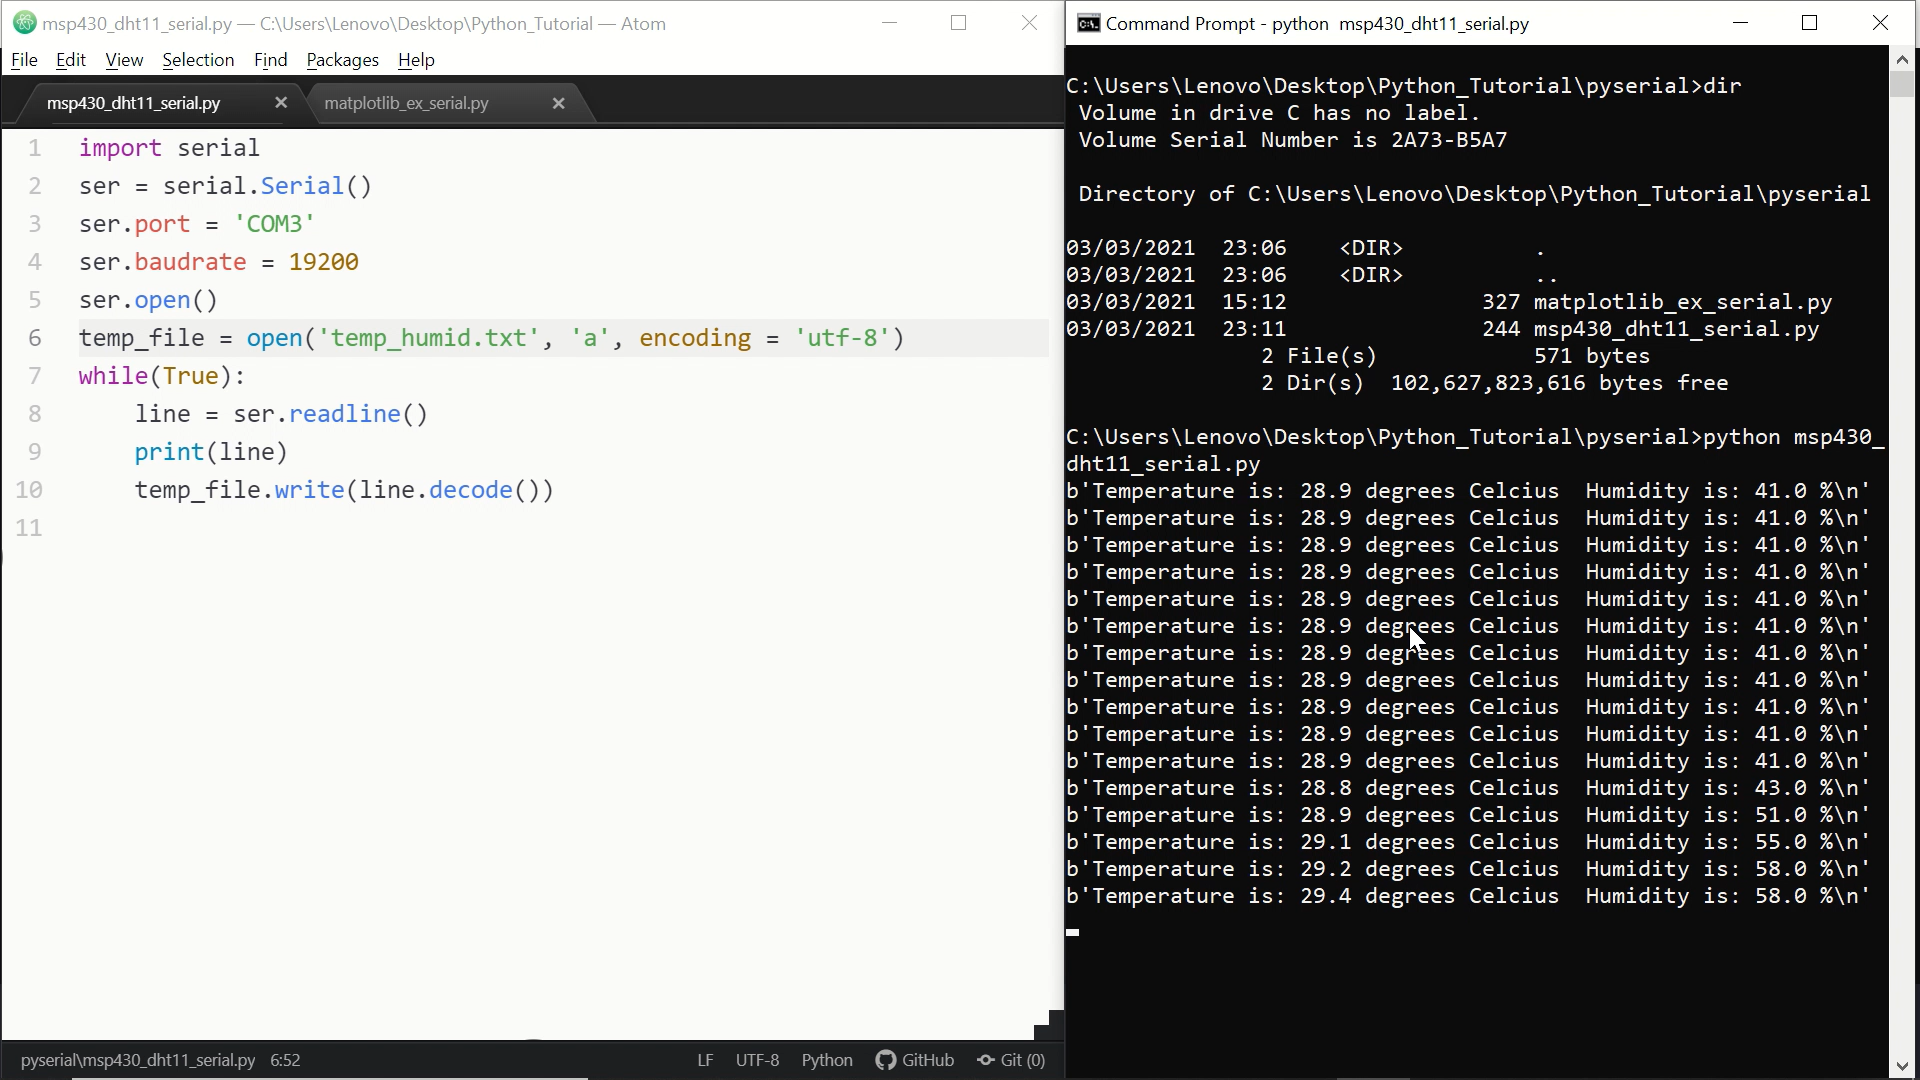Click the Atom logo in the title bar

point(24,23)
